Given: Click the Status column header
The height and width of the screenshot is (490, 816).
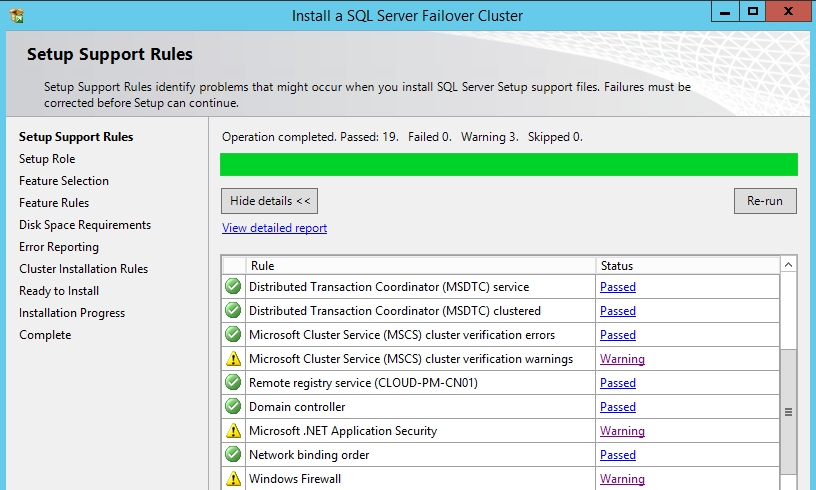Looking at the screenshot, I should pyautogui.click(x=687, y=266).
